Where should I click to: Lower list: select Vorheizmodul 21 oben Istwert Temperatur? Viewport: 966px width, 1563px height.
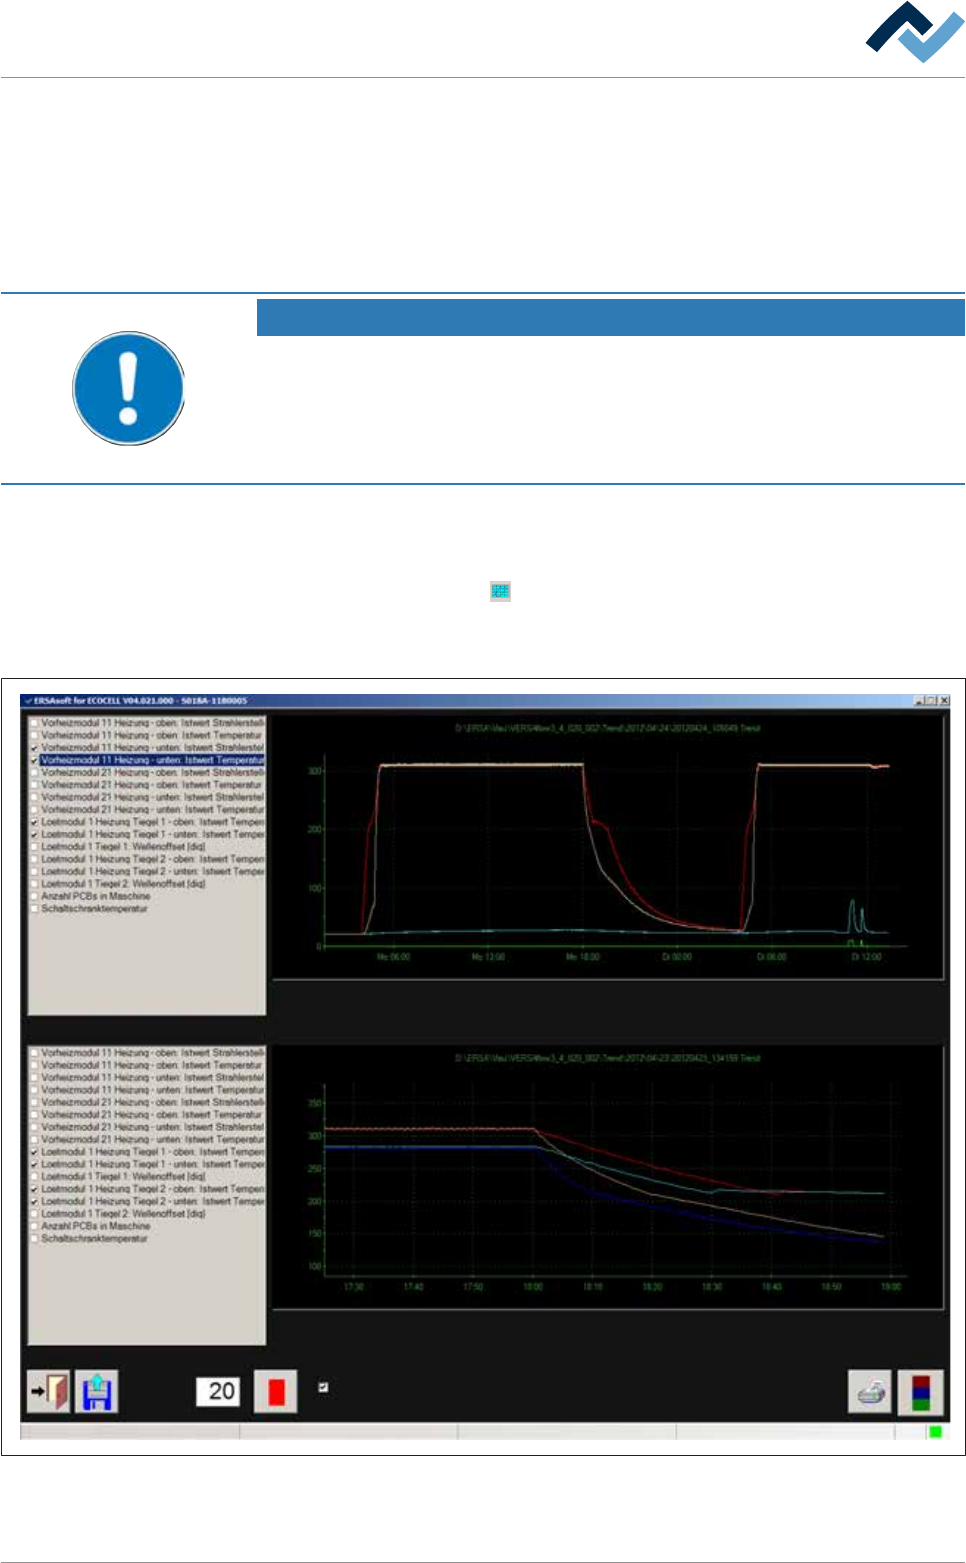click(152, 1114)
